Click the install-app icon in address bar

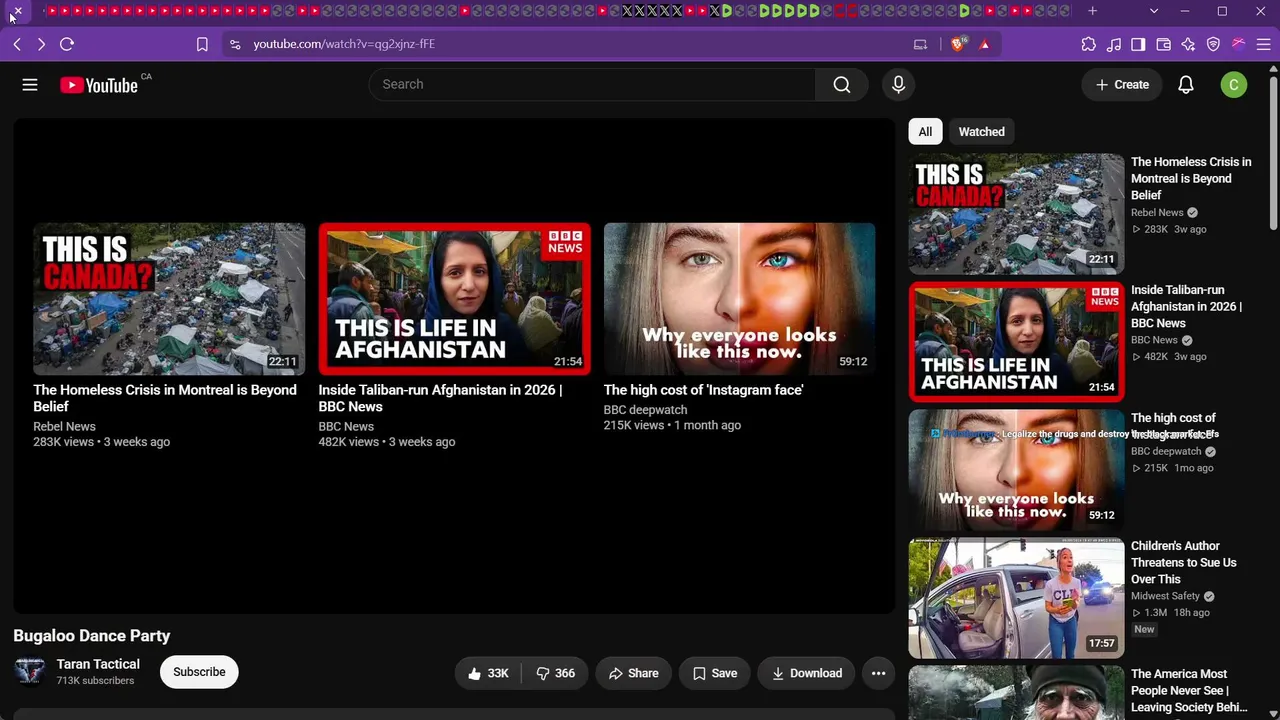tap(920, 44)
